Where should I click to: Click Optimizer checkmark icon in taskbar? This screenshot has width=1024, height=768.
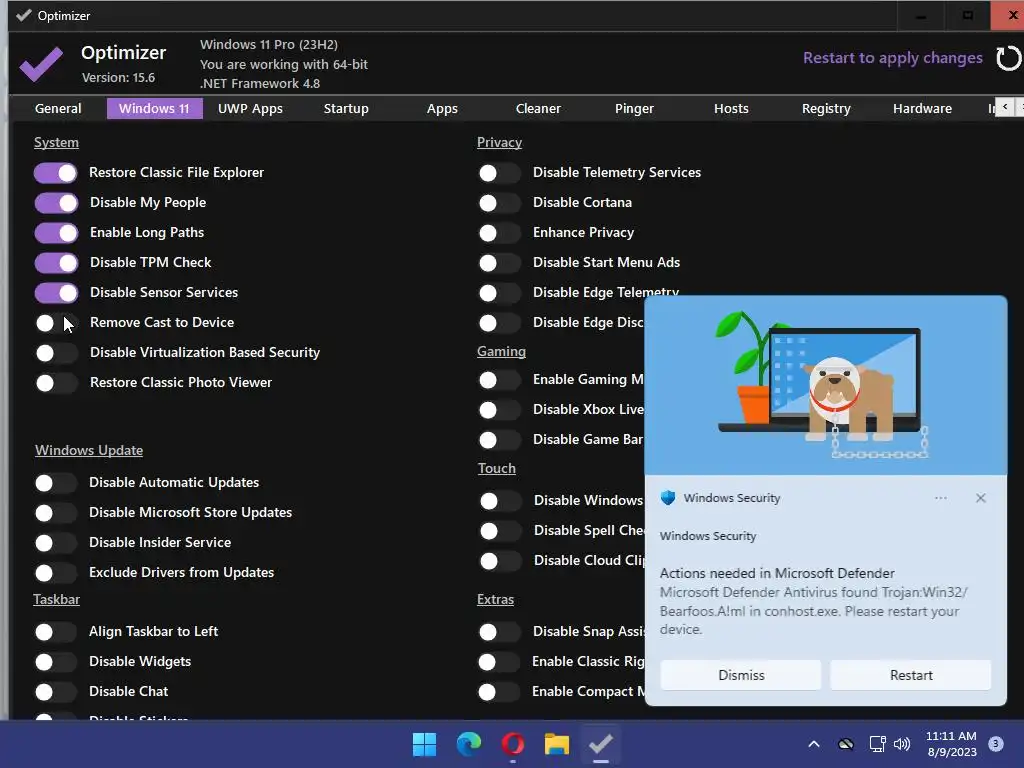click(x=601, y=744)
